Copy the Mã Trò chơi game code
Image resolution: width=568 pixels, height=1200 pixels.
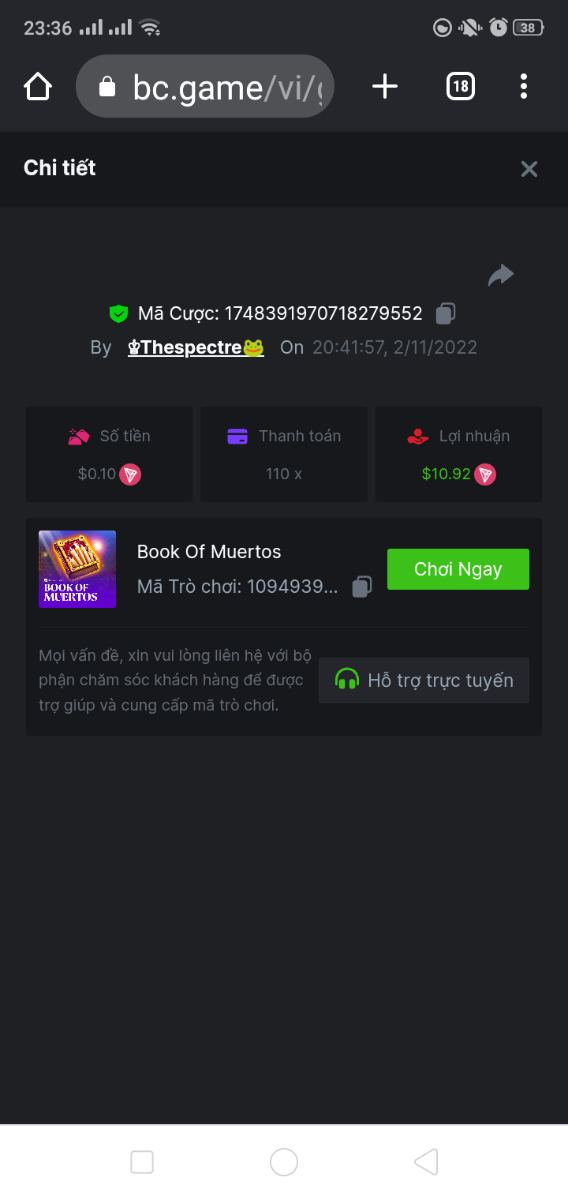(x=362, y=586)
